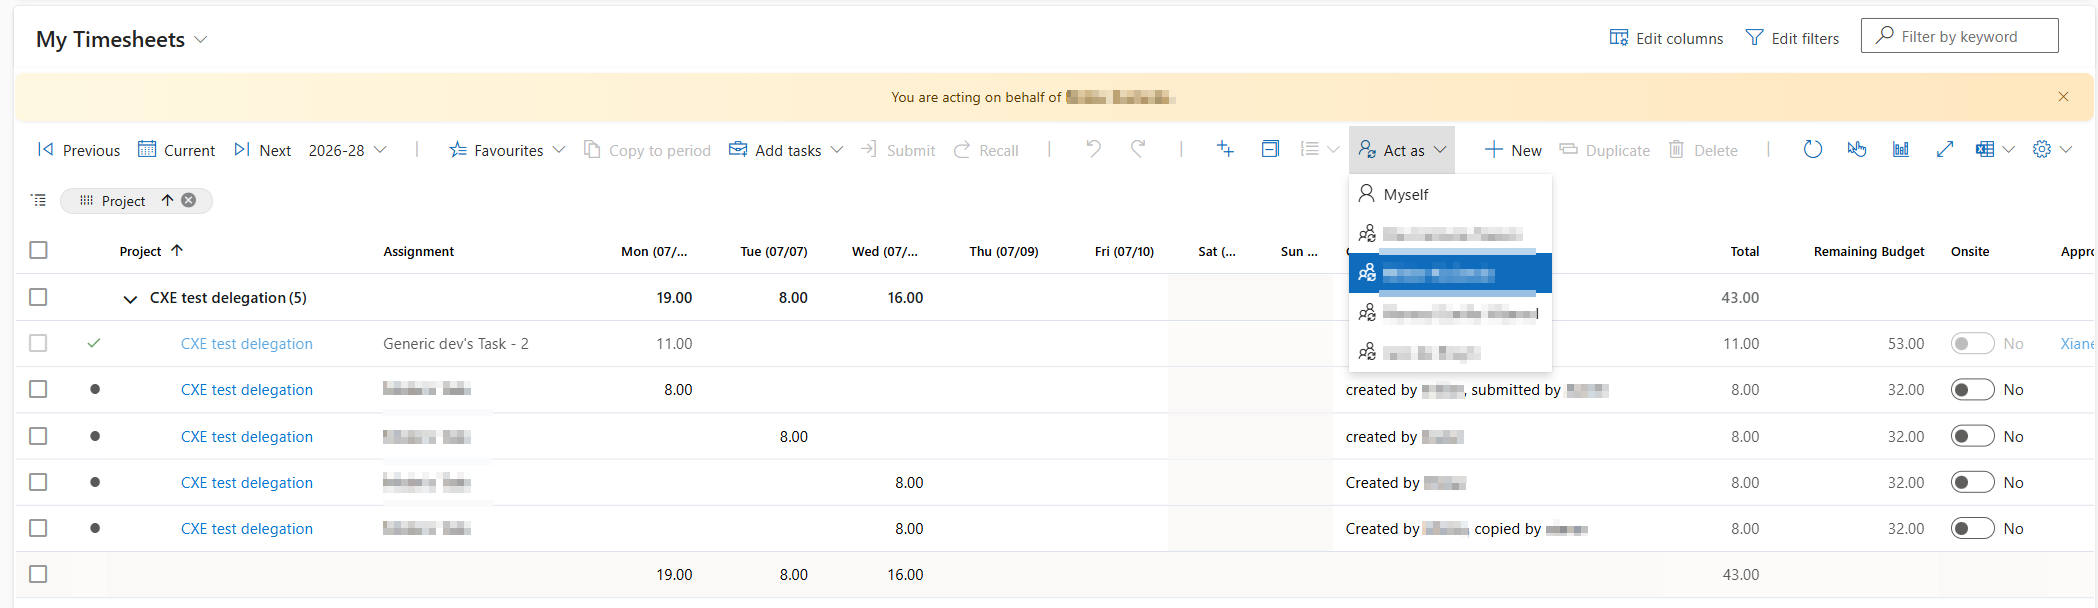This screenshot has width=2098, height=608.
Task: Open the 2026-28 period dropdown
Action: (x=347, y=150)
